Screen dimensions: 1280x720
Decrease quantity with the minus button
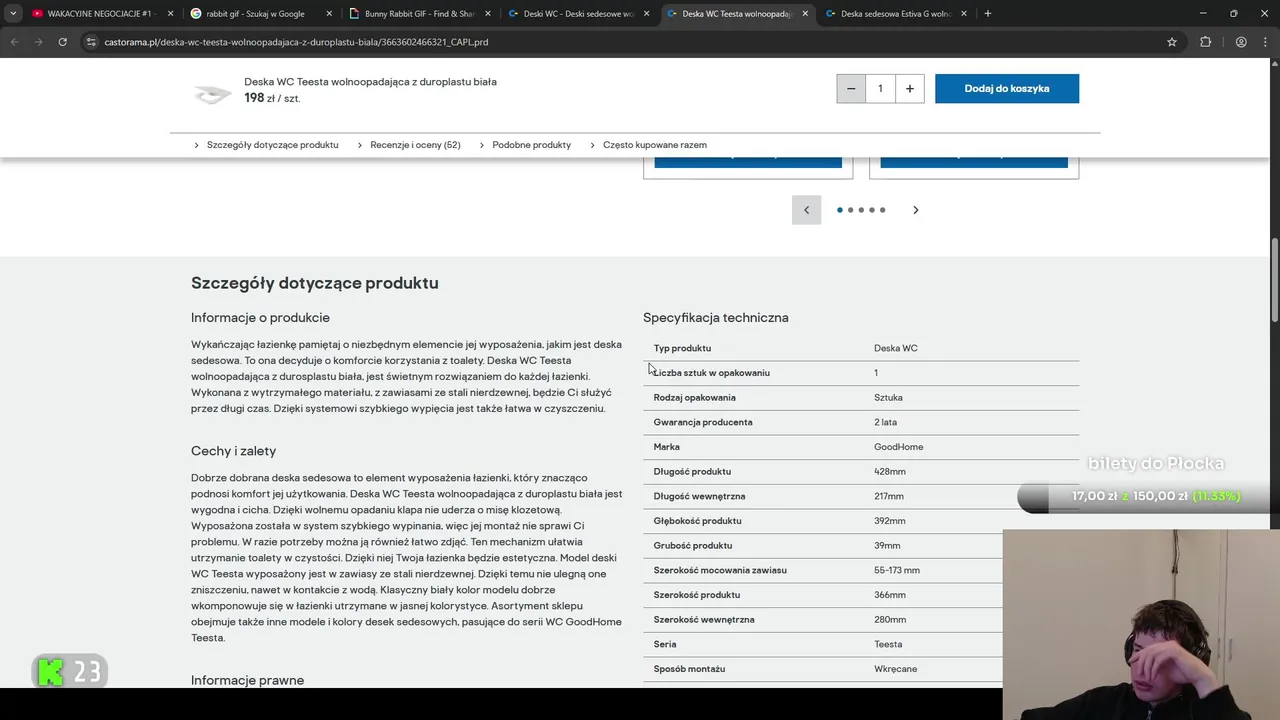[x=851, y=88]
